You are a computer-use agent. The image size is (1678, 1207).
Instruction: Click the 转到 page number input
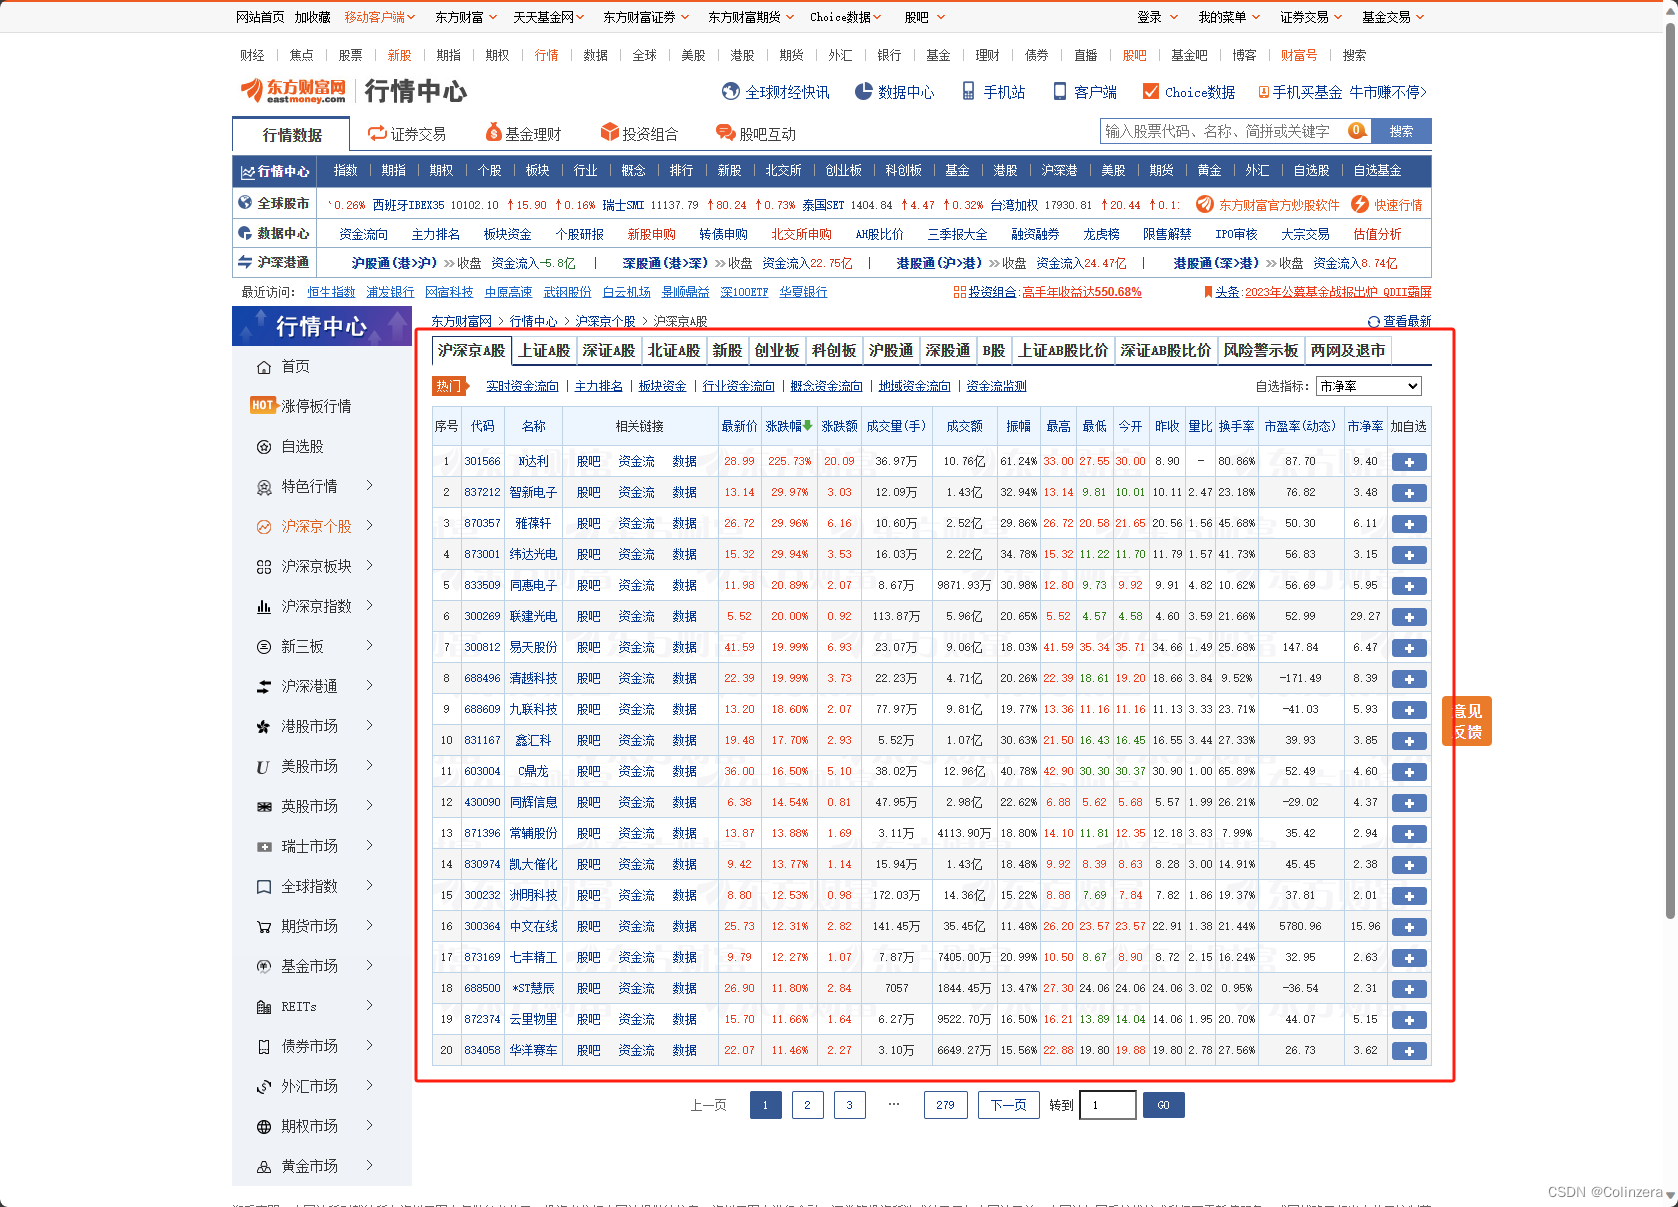point(1108,1105)
